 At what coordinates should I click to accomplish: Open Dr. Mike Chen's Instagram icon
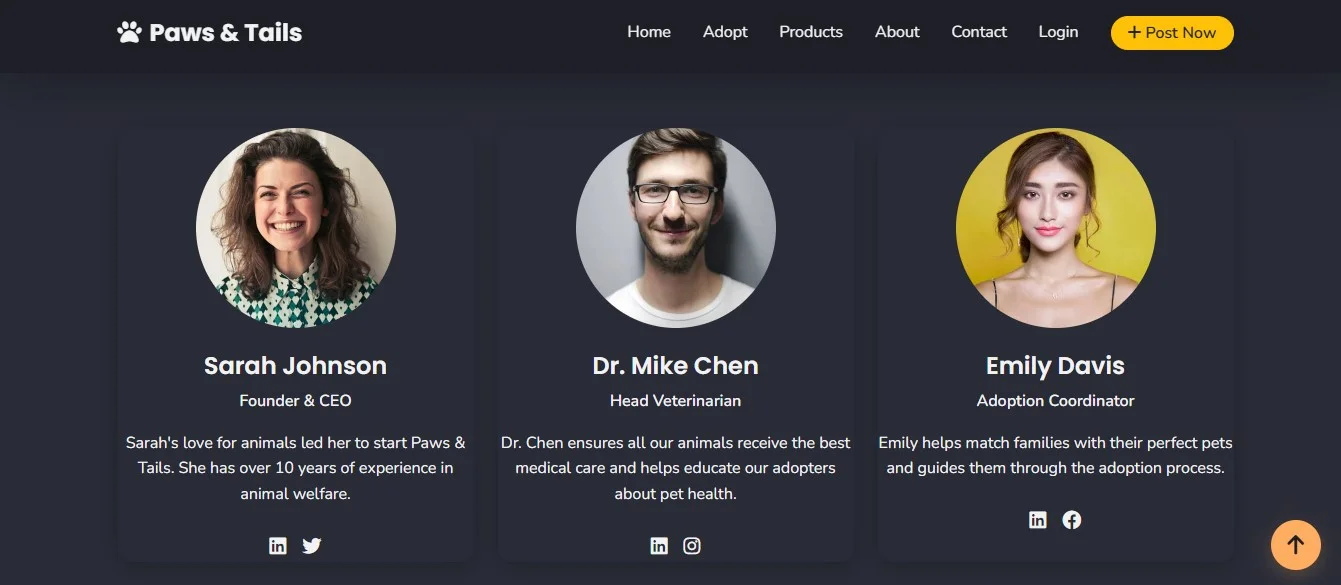click(692, 546)
